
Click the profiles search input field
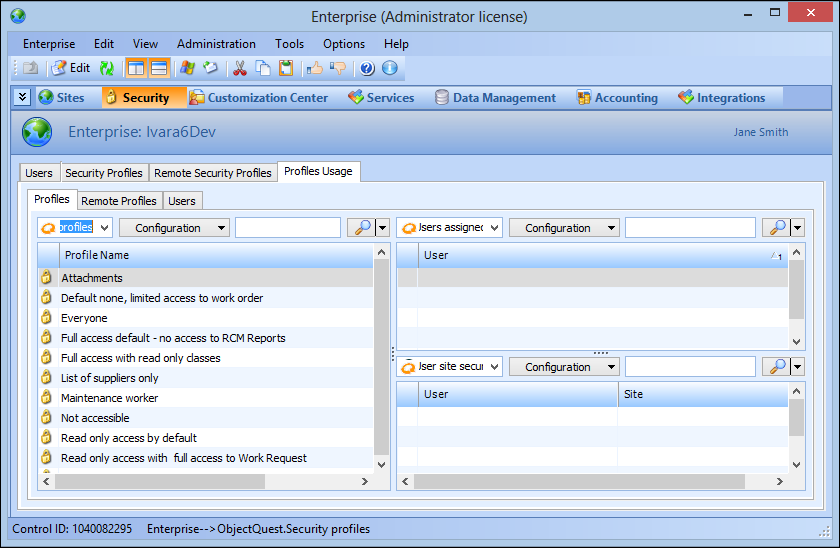click(288, 228)
